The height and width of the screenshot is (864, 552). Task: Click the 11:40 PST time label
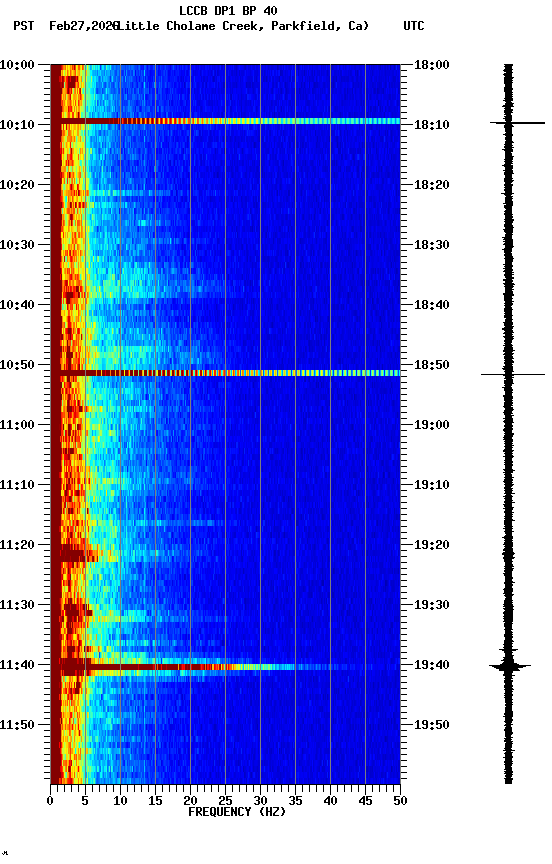[17, 665]
